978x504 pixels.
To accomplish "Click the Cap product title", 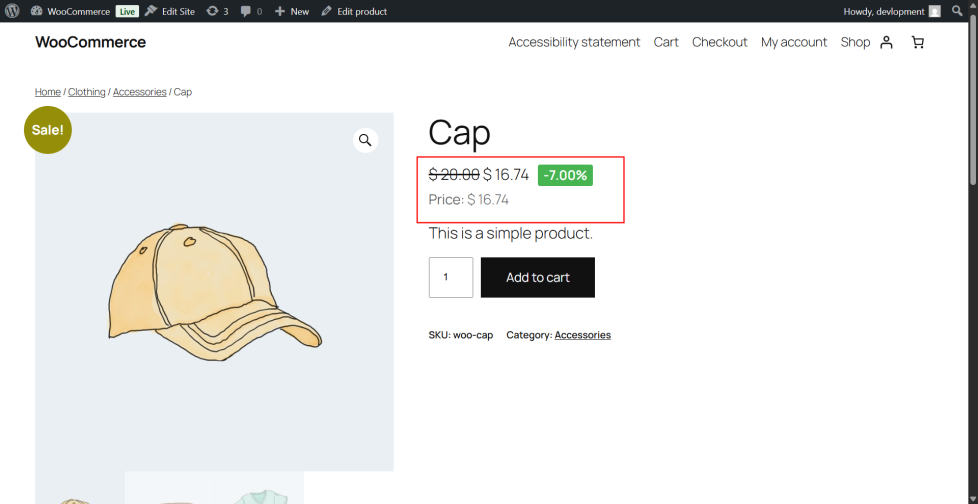I will click(460, 132).
